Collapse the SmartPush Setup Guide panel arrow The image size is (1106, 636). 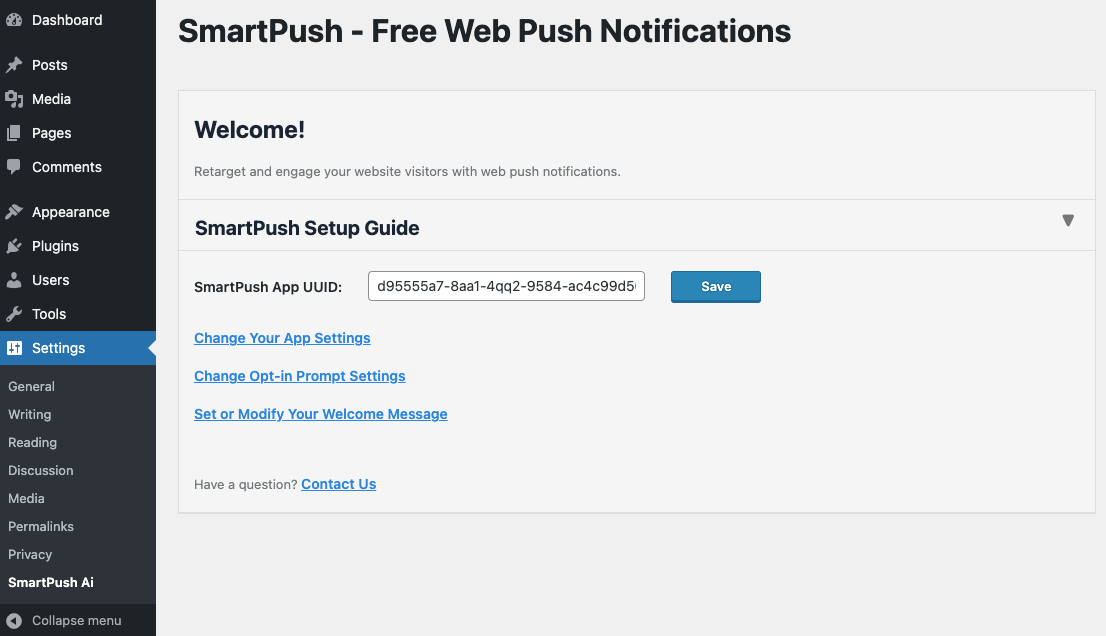click(x=1068, y=221)
